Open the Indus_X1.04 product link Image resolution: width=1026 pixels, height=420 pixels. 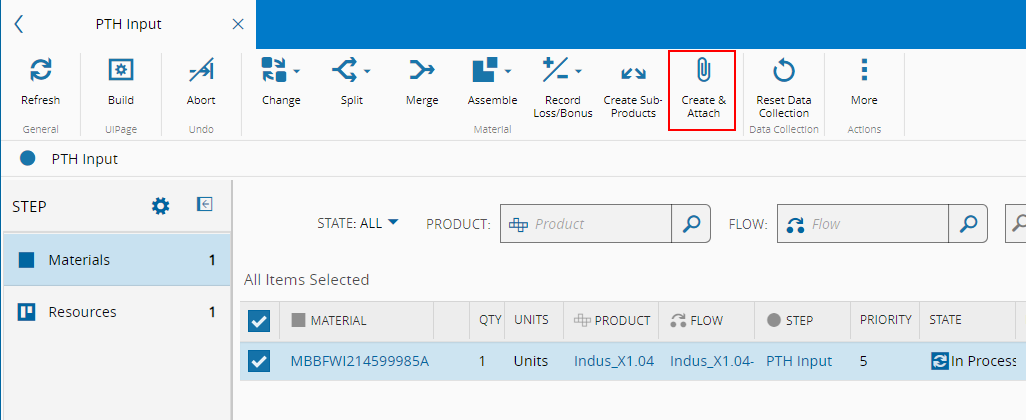coord(614,361)
